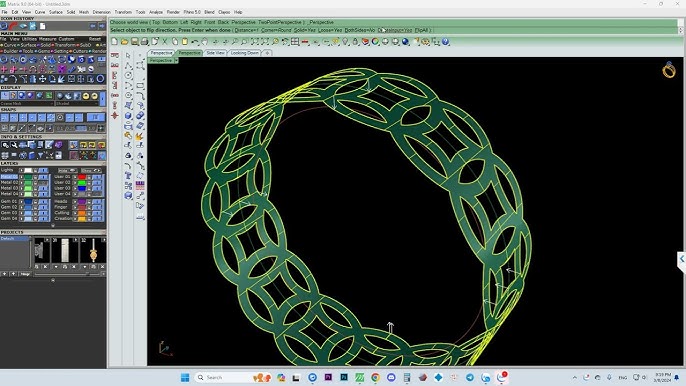Switch to the Looking Down viewport tab
The image size is (686, 386).
245,53
